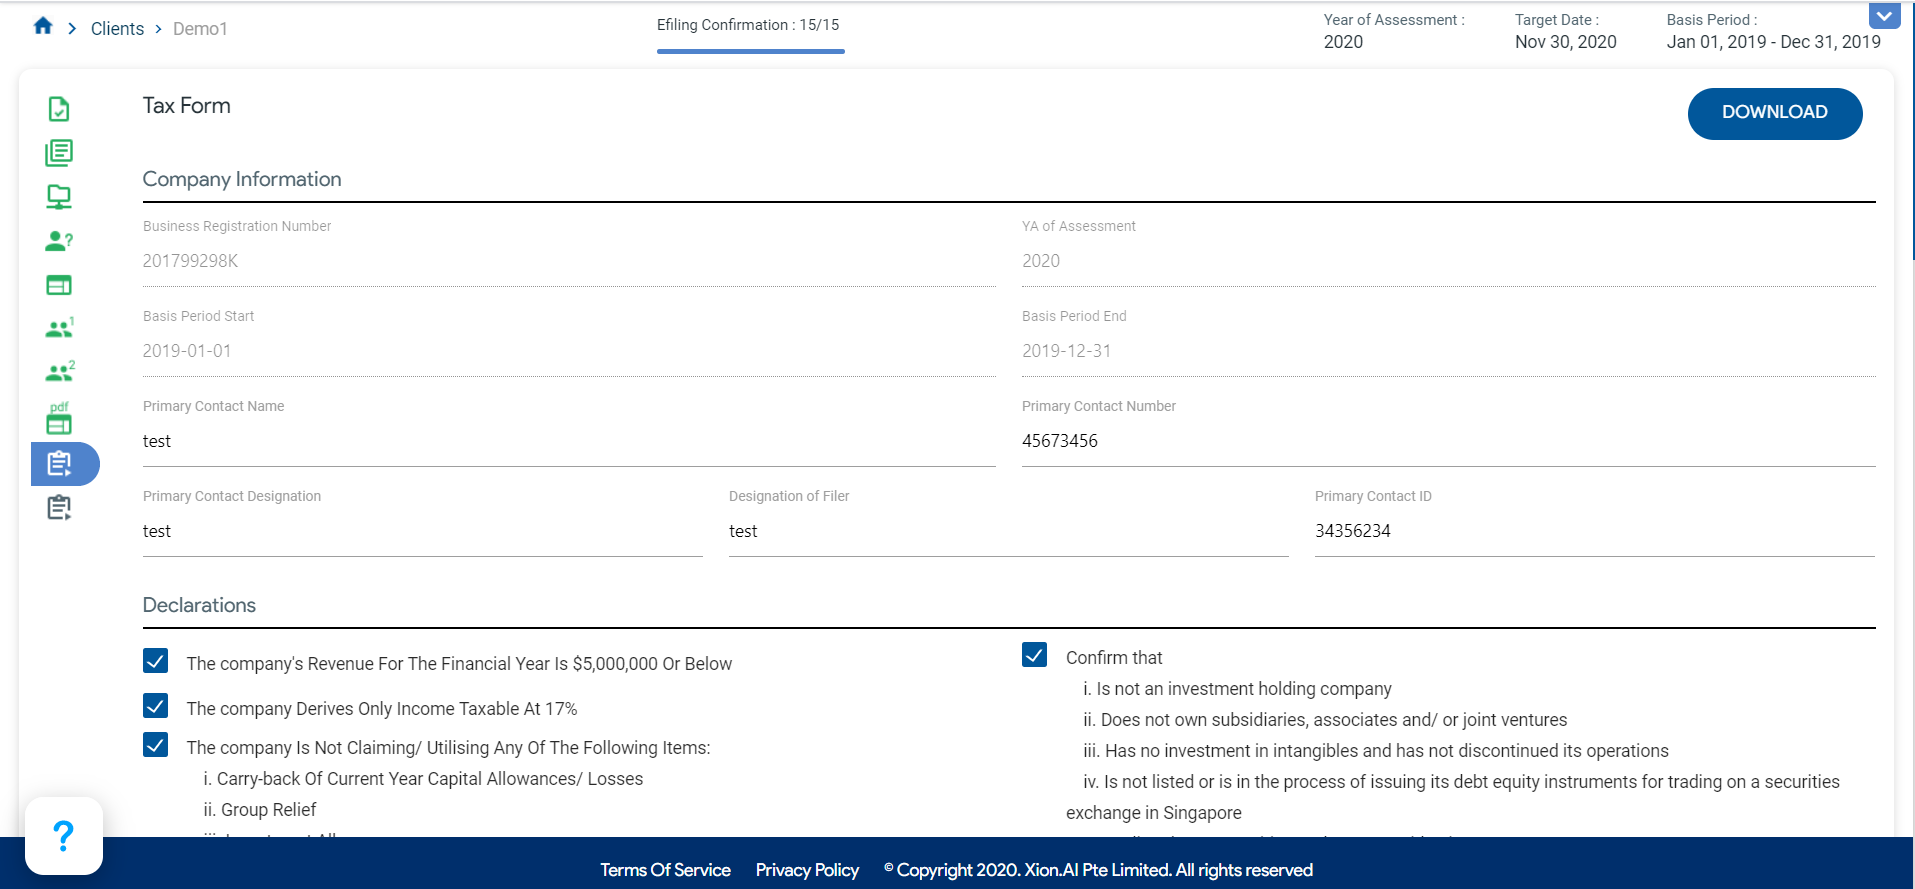Open the help question mark button
This screenshot has height=889, width=1915.
click(x=63, y=836)
